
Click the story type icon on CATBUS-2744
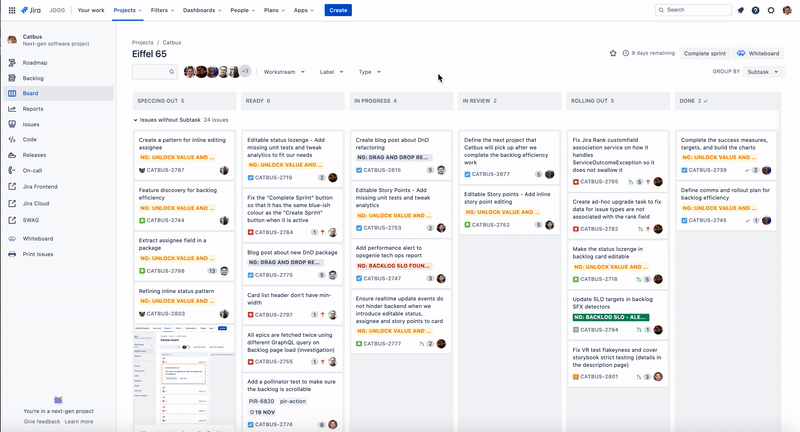point(142,220)
